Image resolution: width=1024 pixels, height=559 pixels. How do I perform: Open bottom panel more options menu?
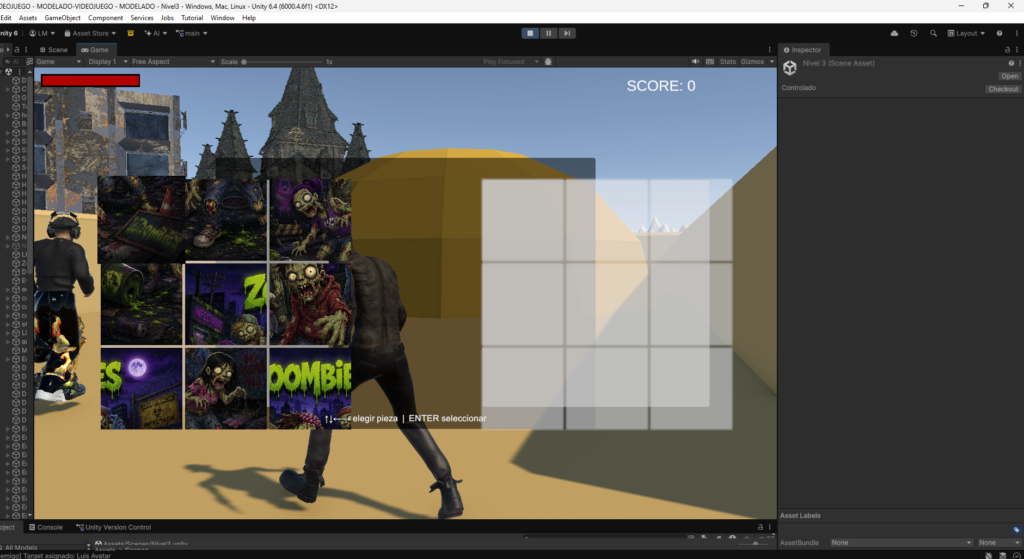[x=769, y=527]
